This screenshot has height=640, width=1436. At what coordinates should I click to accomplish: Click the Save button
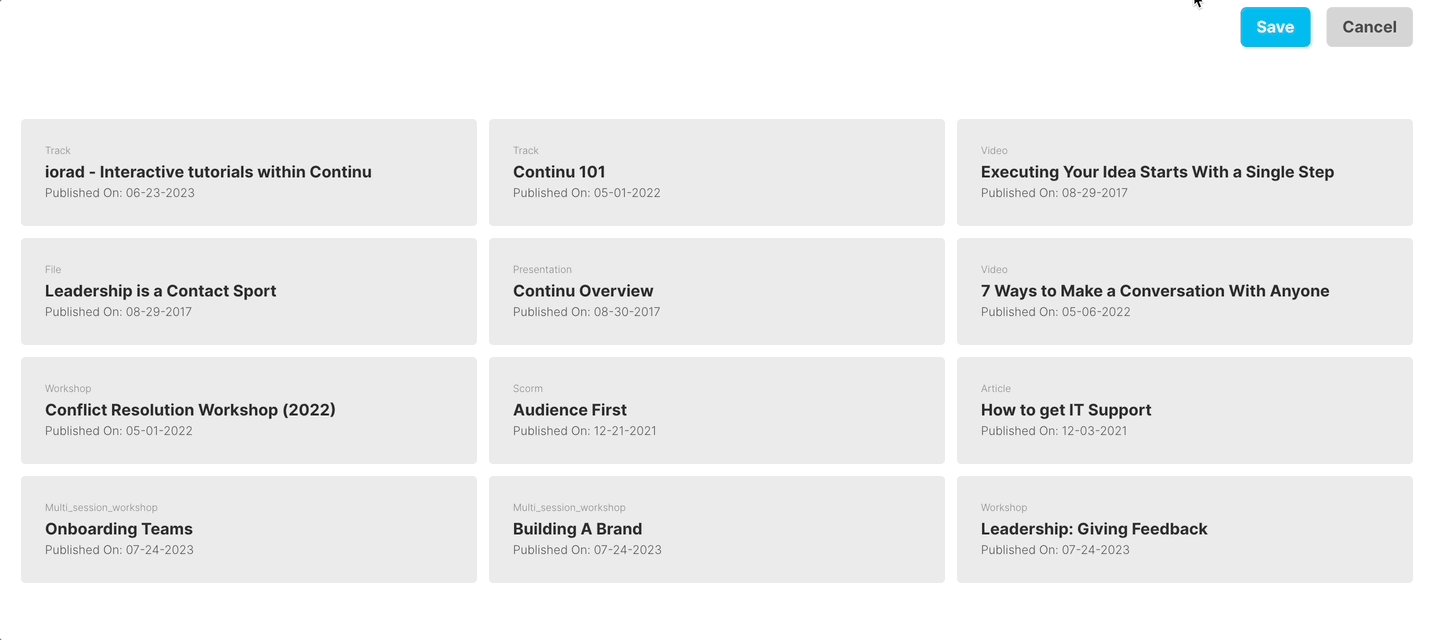tap(1274, 27)
